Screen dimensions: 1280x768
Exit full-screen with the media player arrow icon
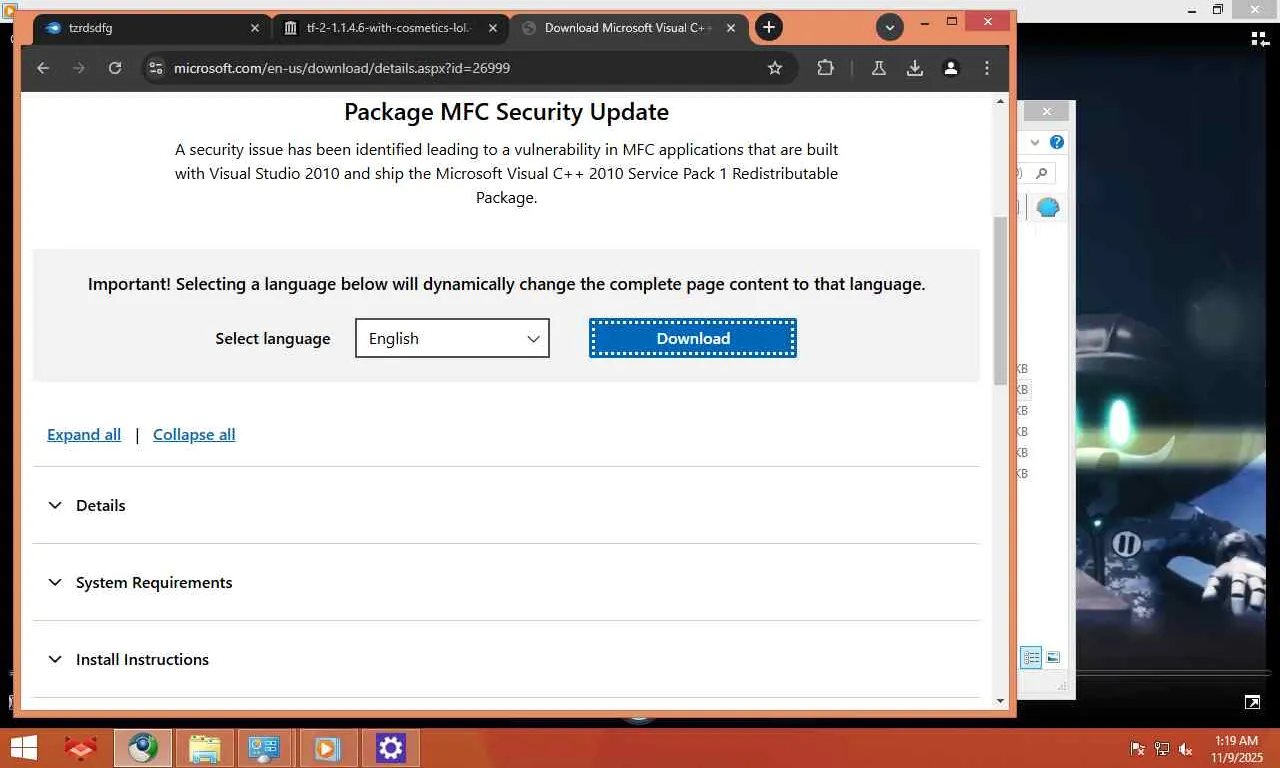click(1252, 703)
